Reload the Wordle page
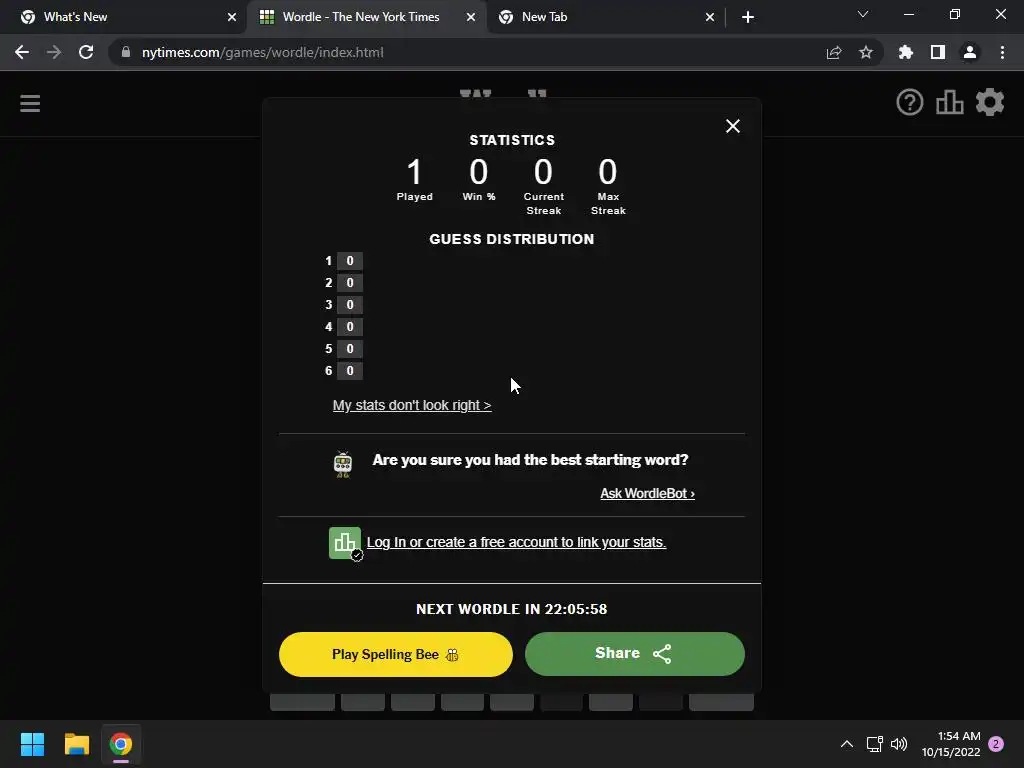The height and width of the screenshot is (768, 1024). coord(86,52)
